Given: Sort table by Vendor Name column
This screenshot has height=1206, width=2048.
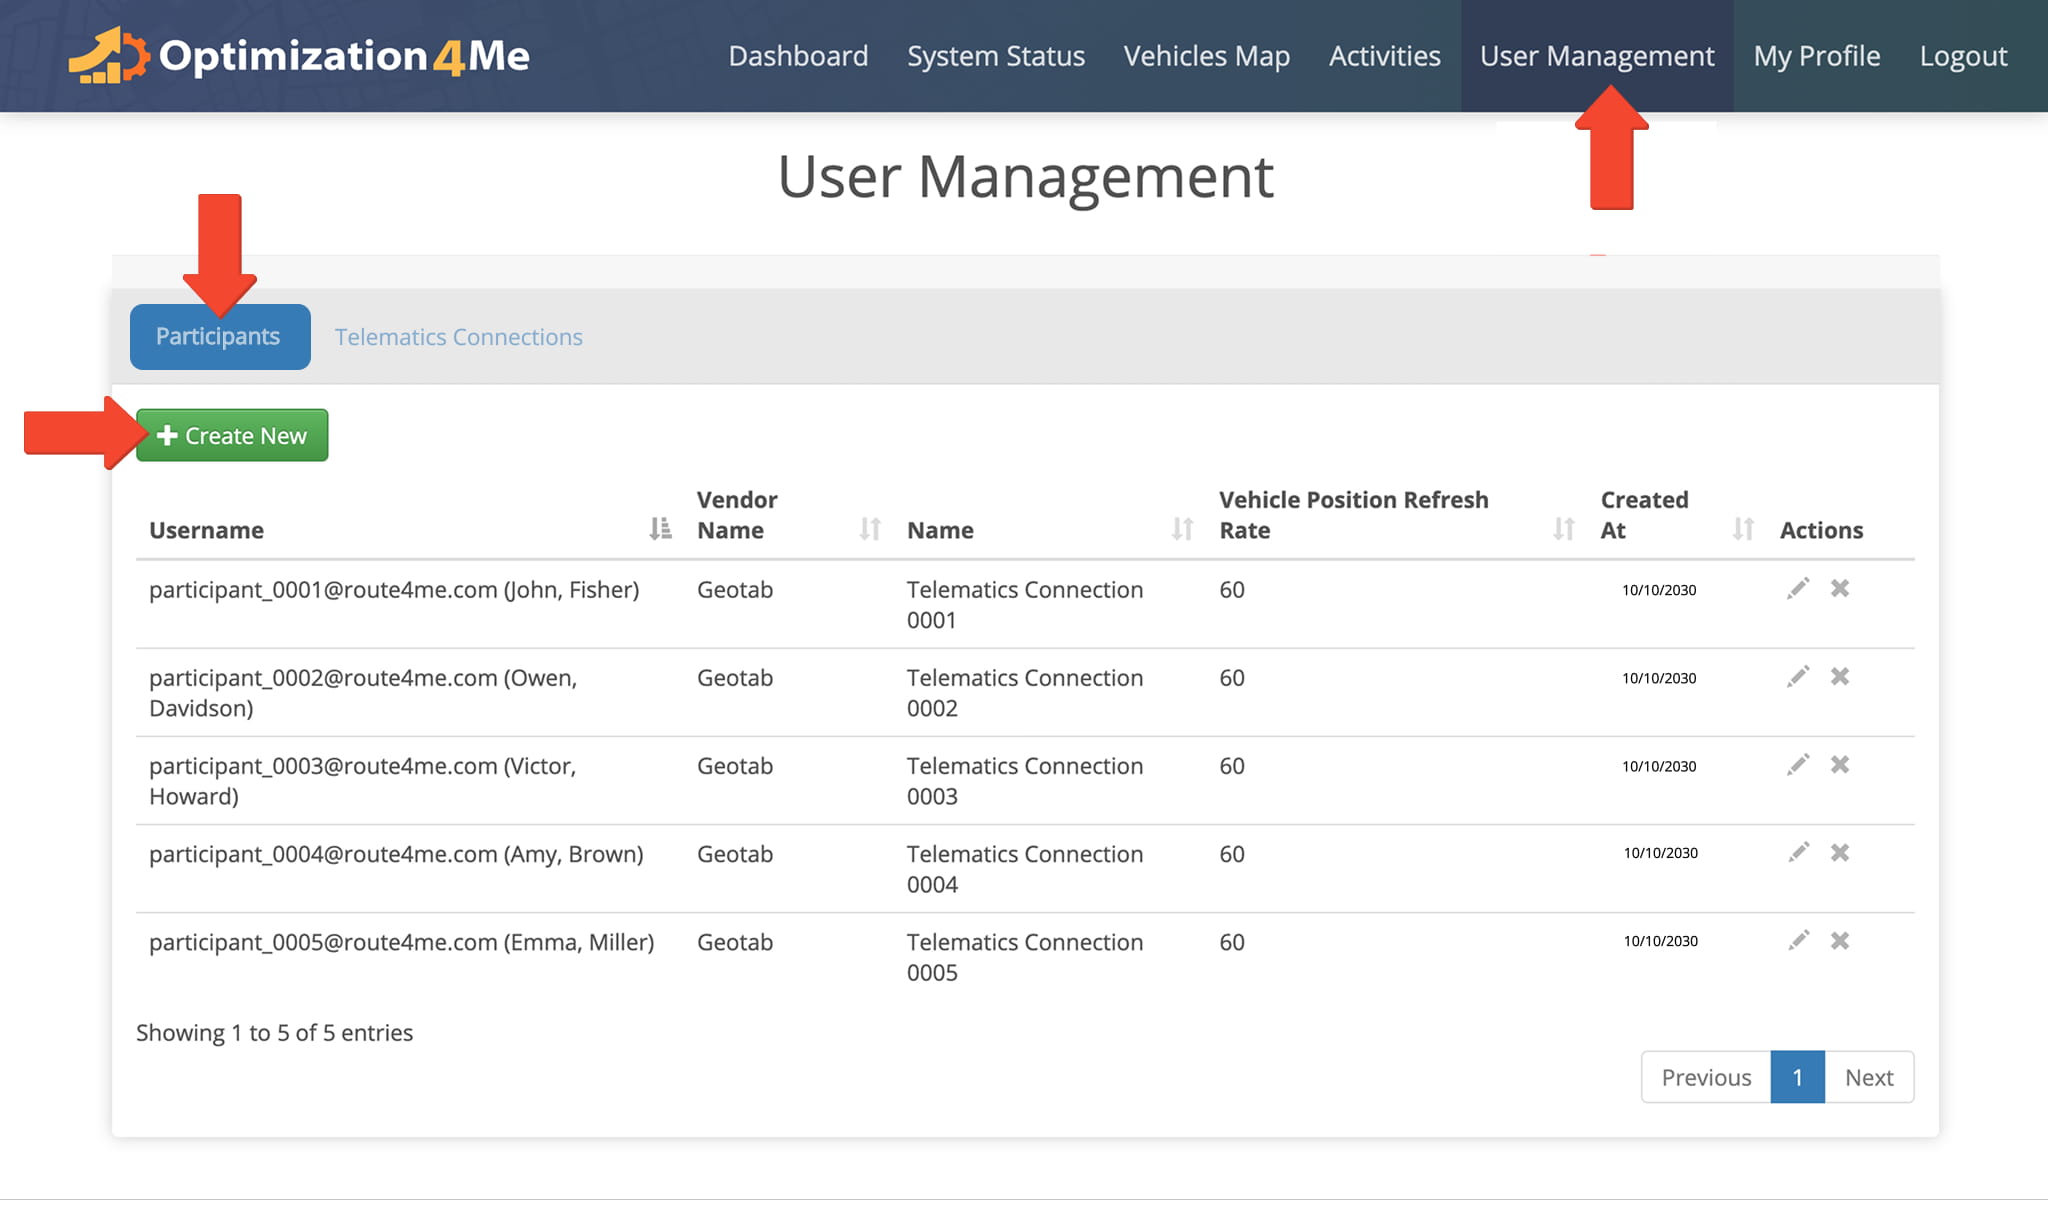Looking at the screenshot, I should pos(870,529).
